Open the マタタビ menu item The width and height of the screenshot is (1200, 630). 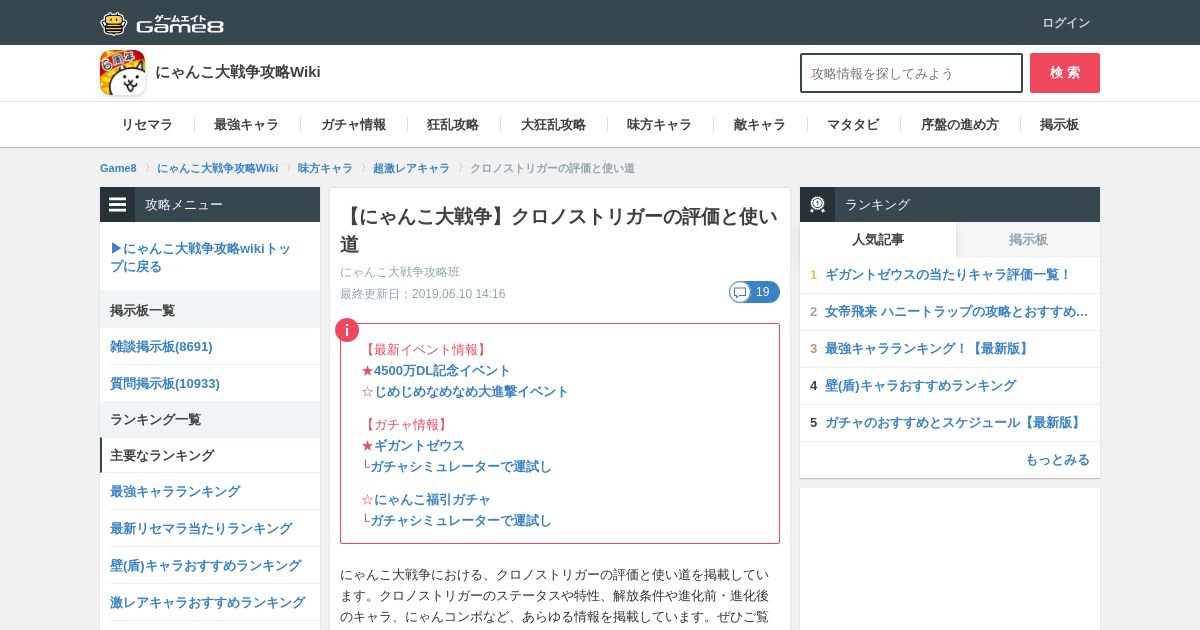853,125
